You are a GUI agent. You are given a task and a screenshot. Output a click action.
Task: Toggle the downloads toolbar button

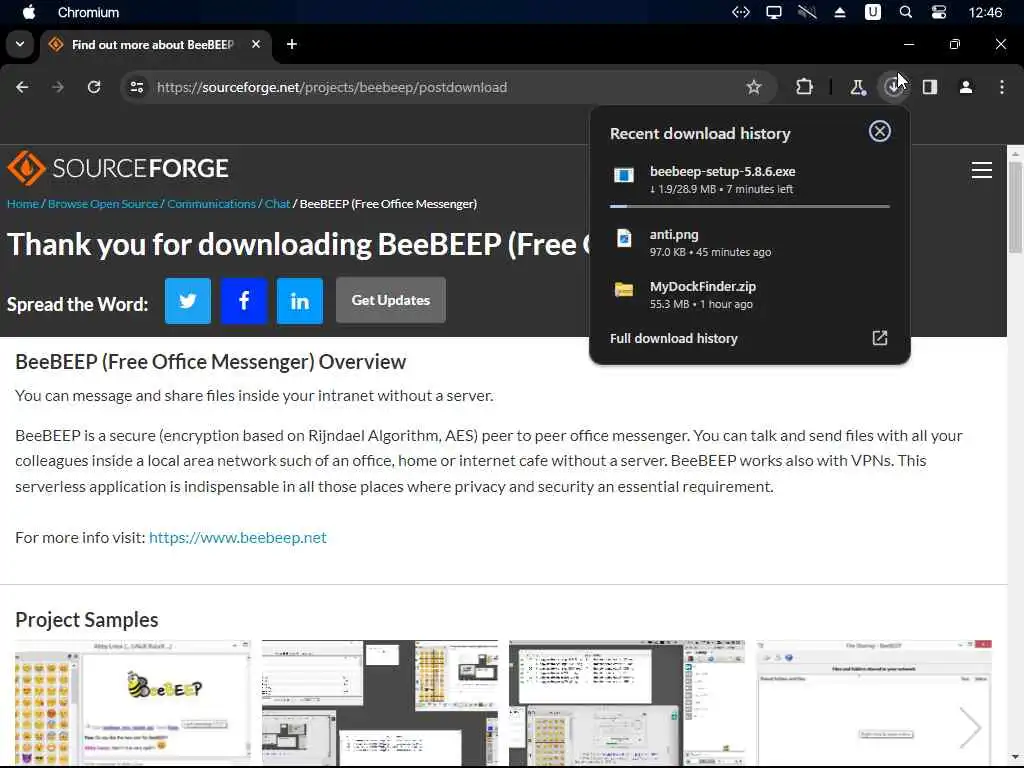893,87
